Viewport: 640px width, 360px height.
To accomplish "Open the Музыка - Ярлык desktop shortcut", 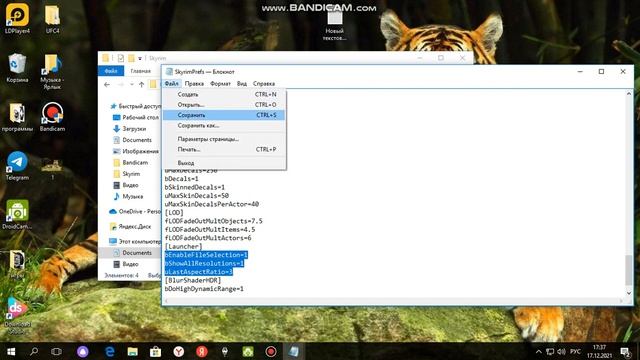I will click(x=52, y=71).
